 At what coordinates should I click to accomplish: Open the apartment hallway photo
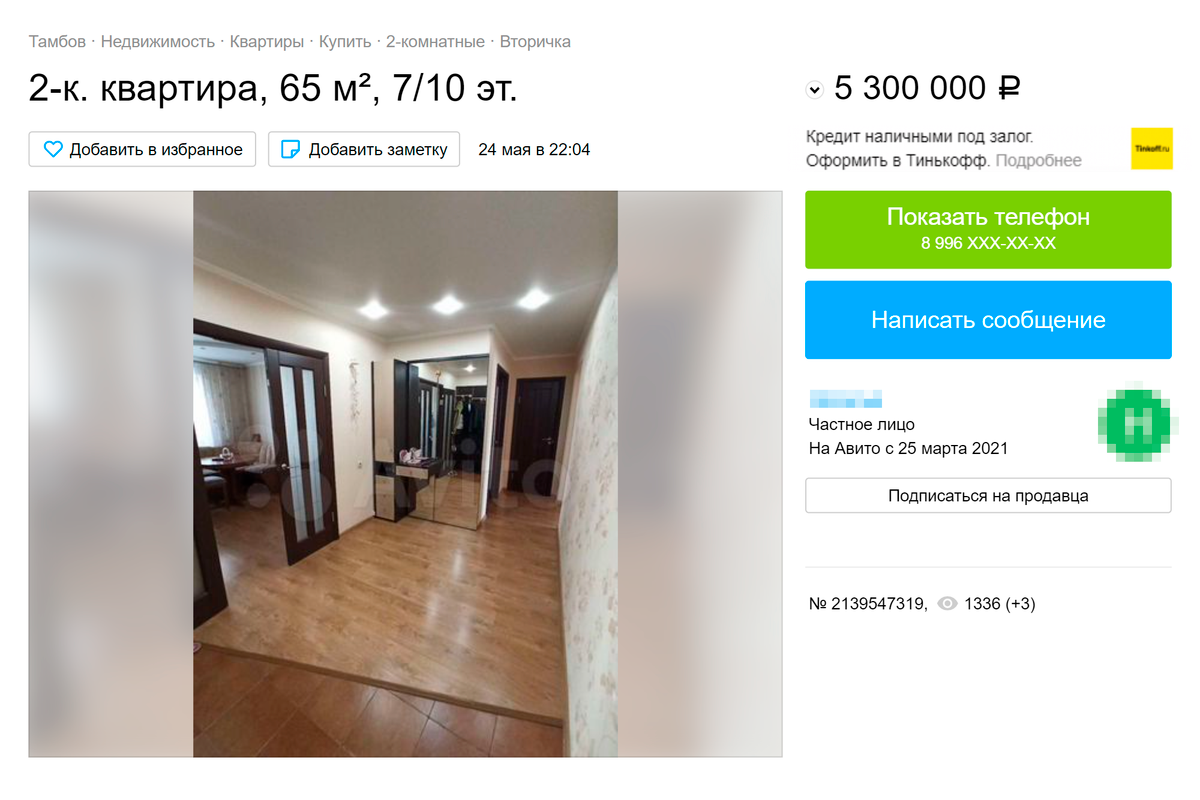[405, 474]
